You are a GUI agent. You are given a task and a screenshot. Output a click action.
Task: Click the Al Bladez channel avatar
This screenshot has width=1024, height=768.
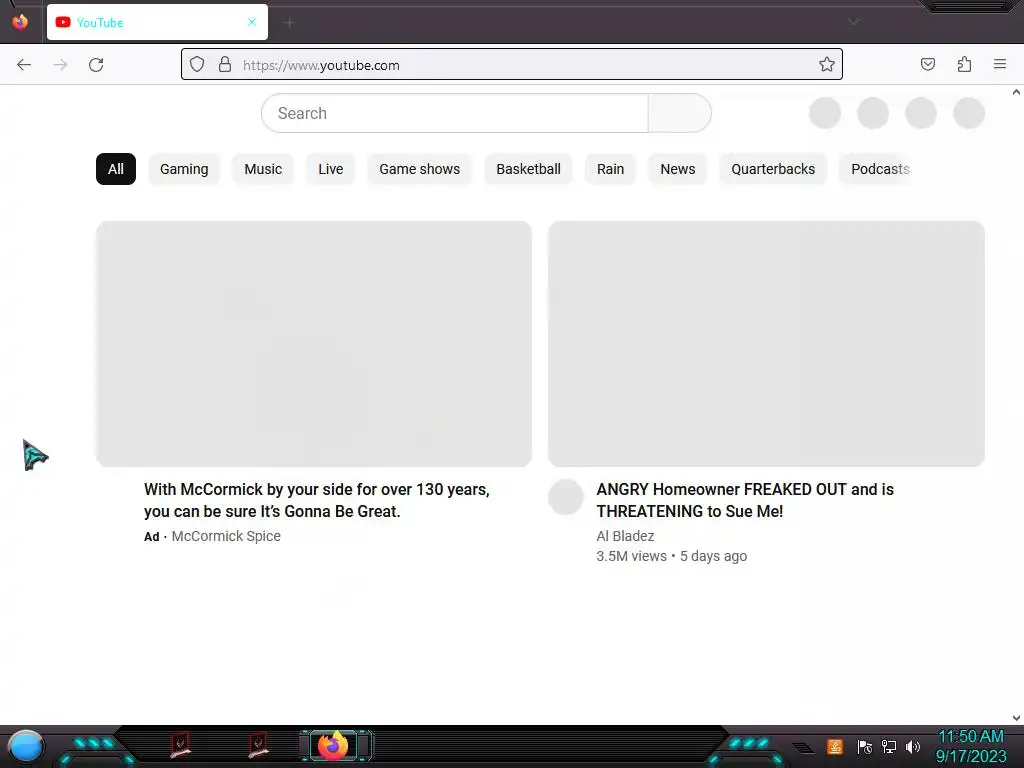[x=566, y=497]
